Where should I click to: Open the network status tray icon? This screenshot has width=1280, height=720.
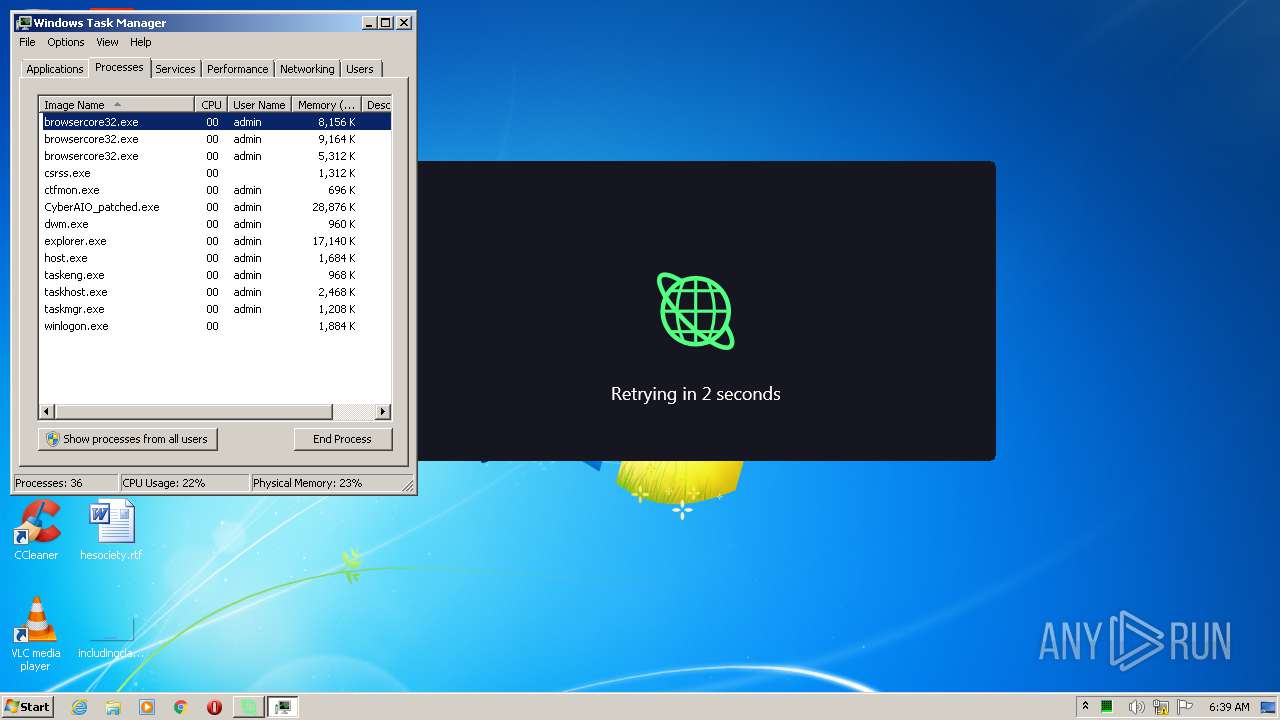tap(1160, 707)
